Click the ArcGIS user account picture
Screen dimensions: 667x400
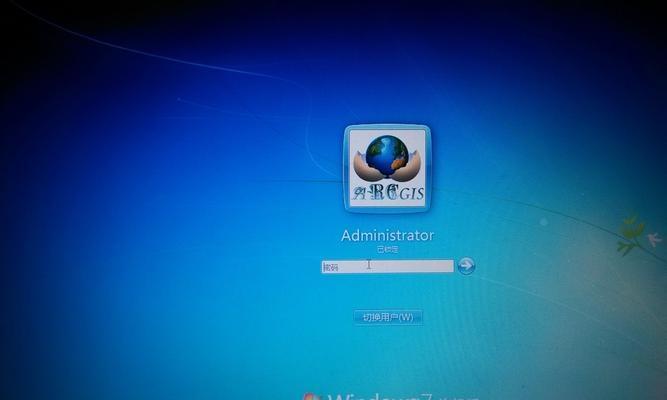coord(387,169)
